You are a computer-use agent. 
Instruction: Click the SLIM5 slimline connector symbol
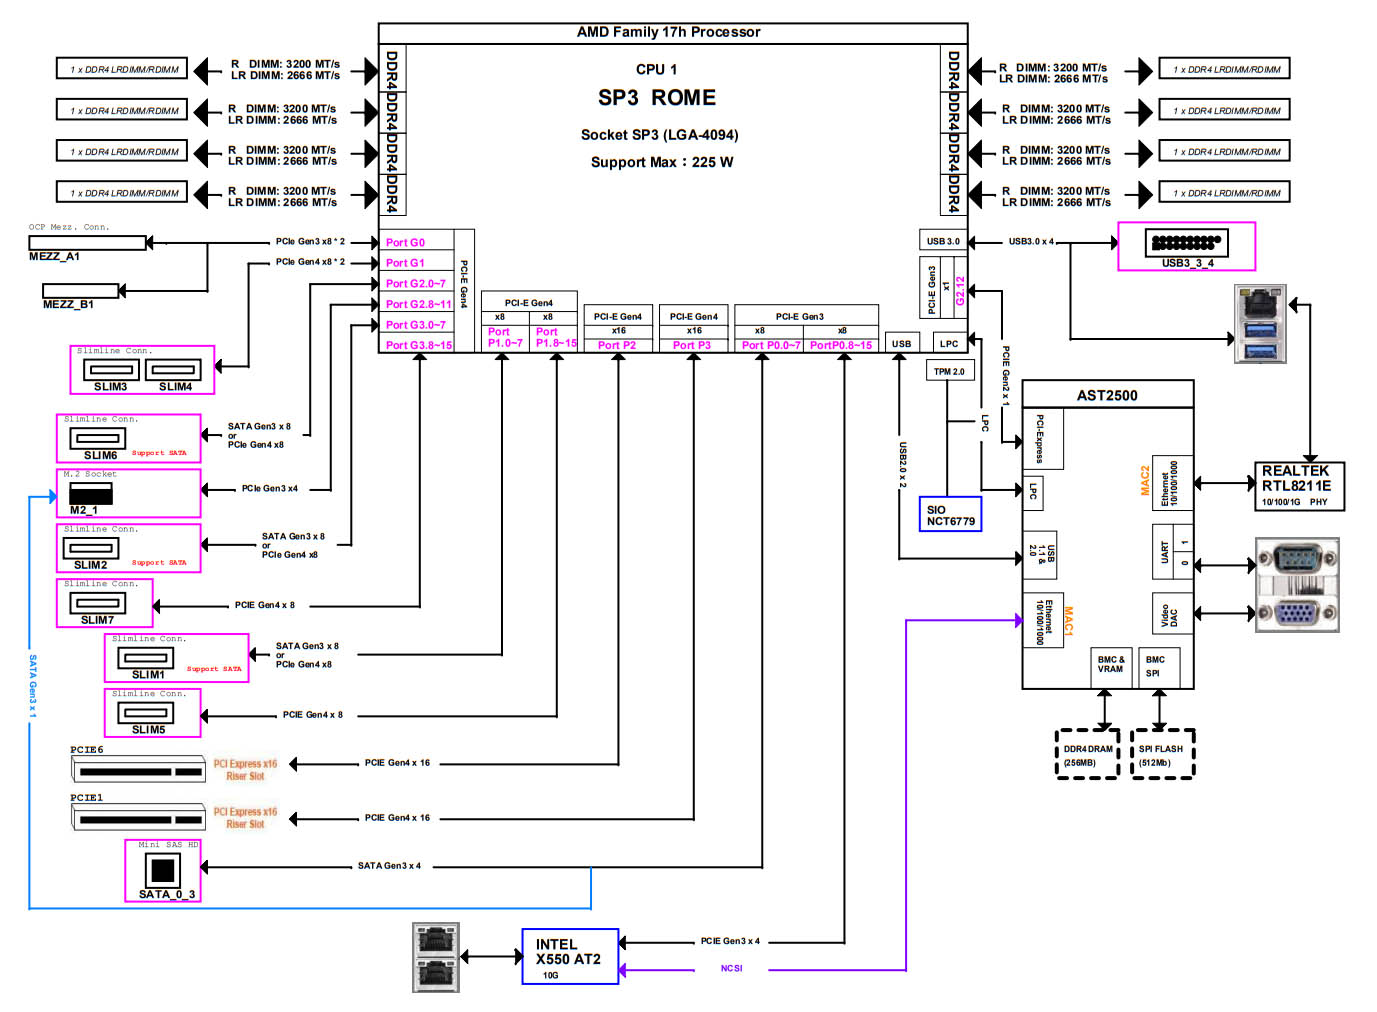coord(146,713)
